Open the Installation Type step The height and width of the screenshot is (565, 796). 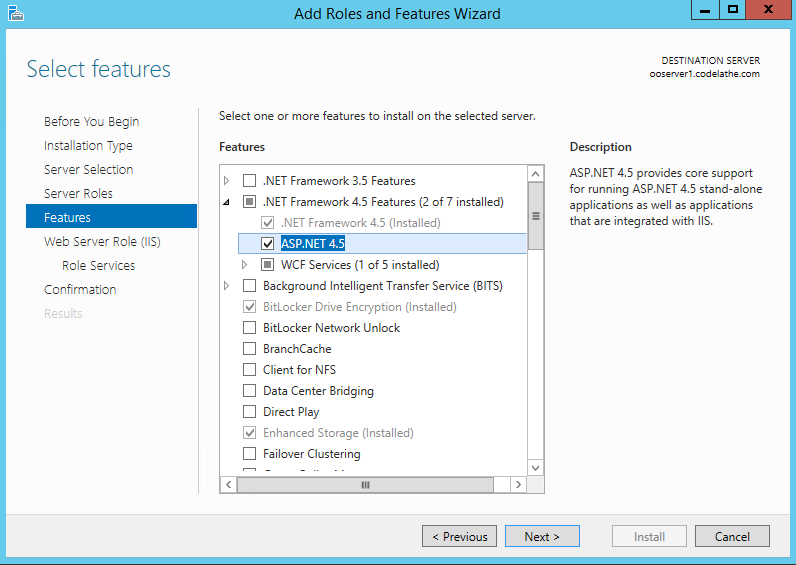pyautogui.click(x=88, y=145)
